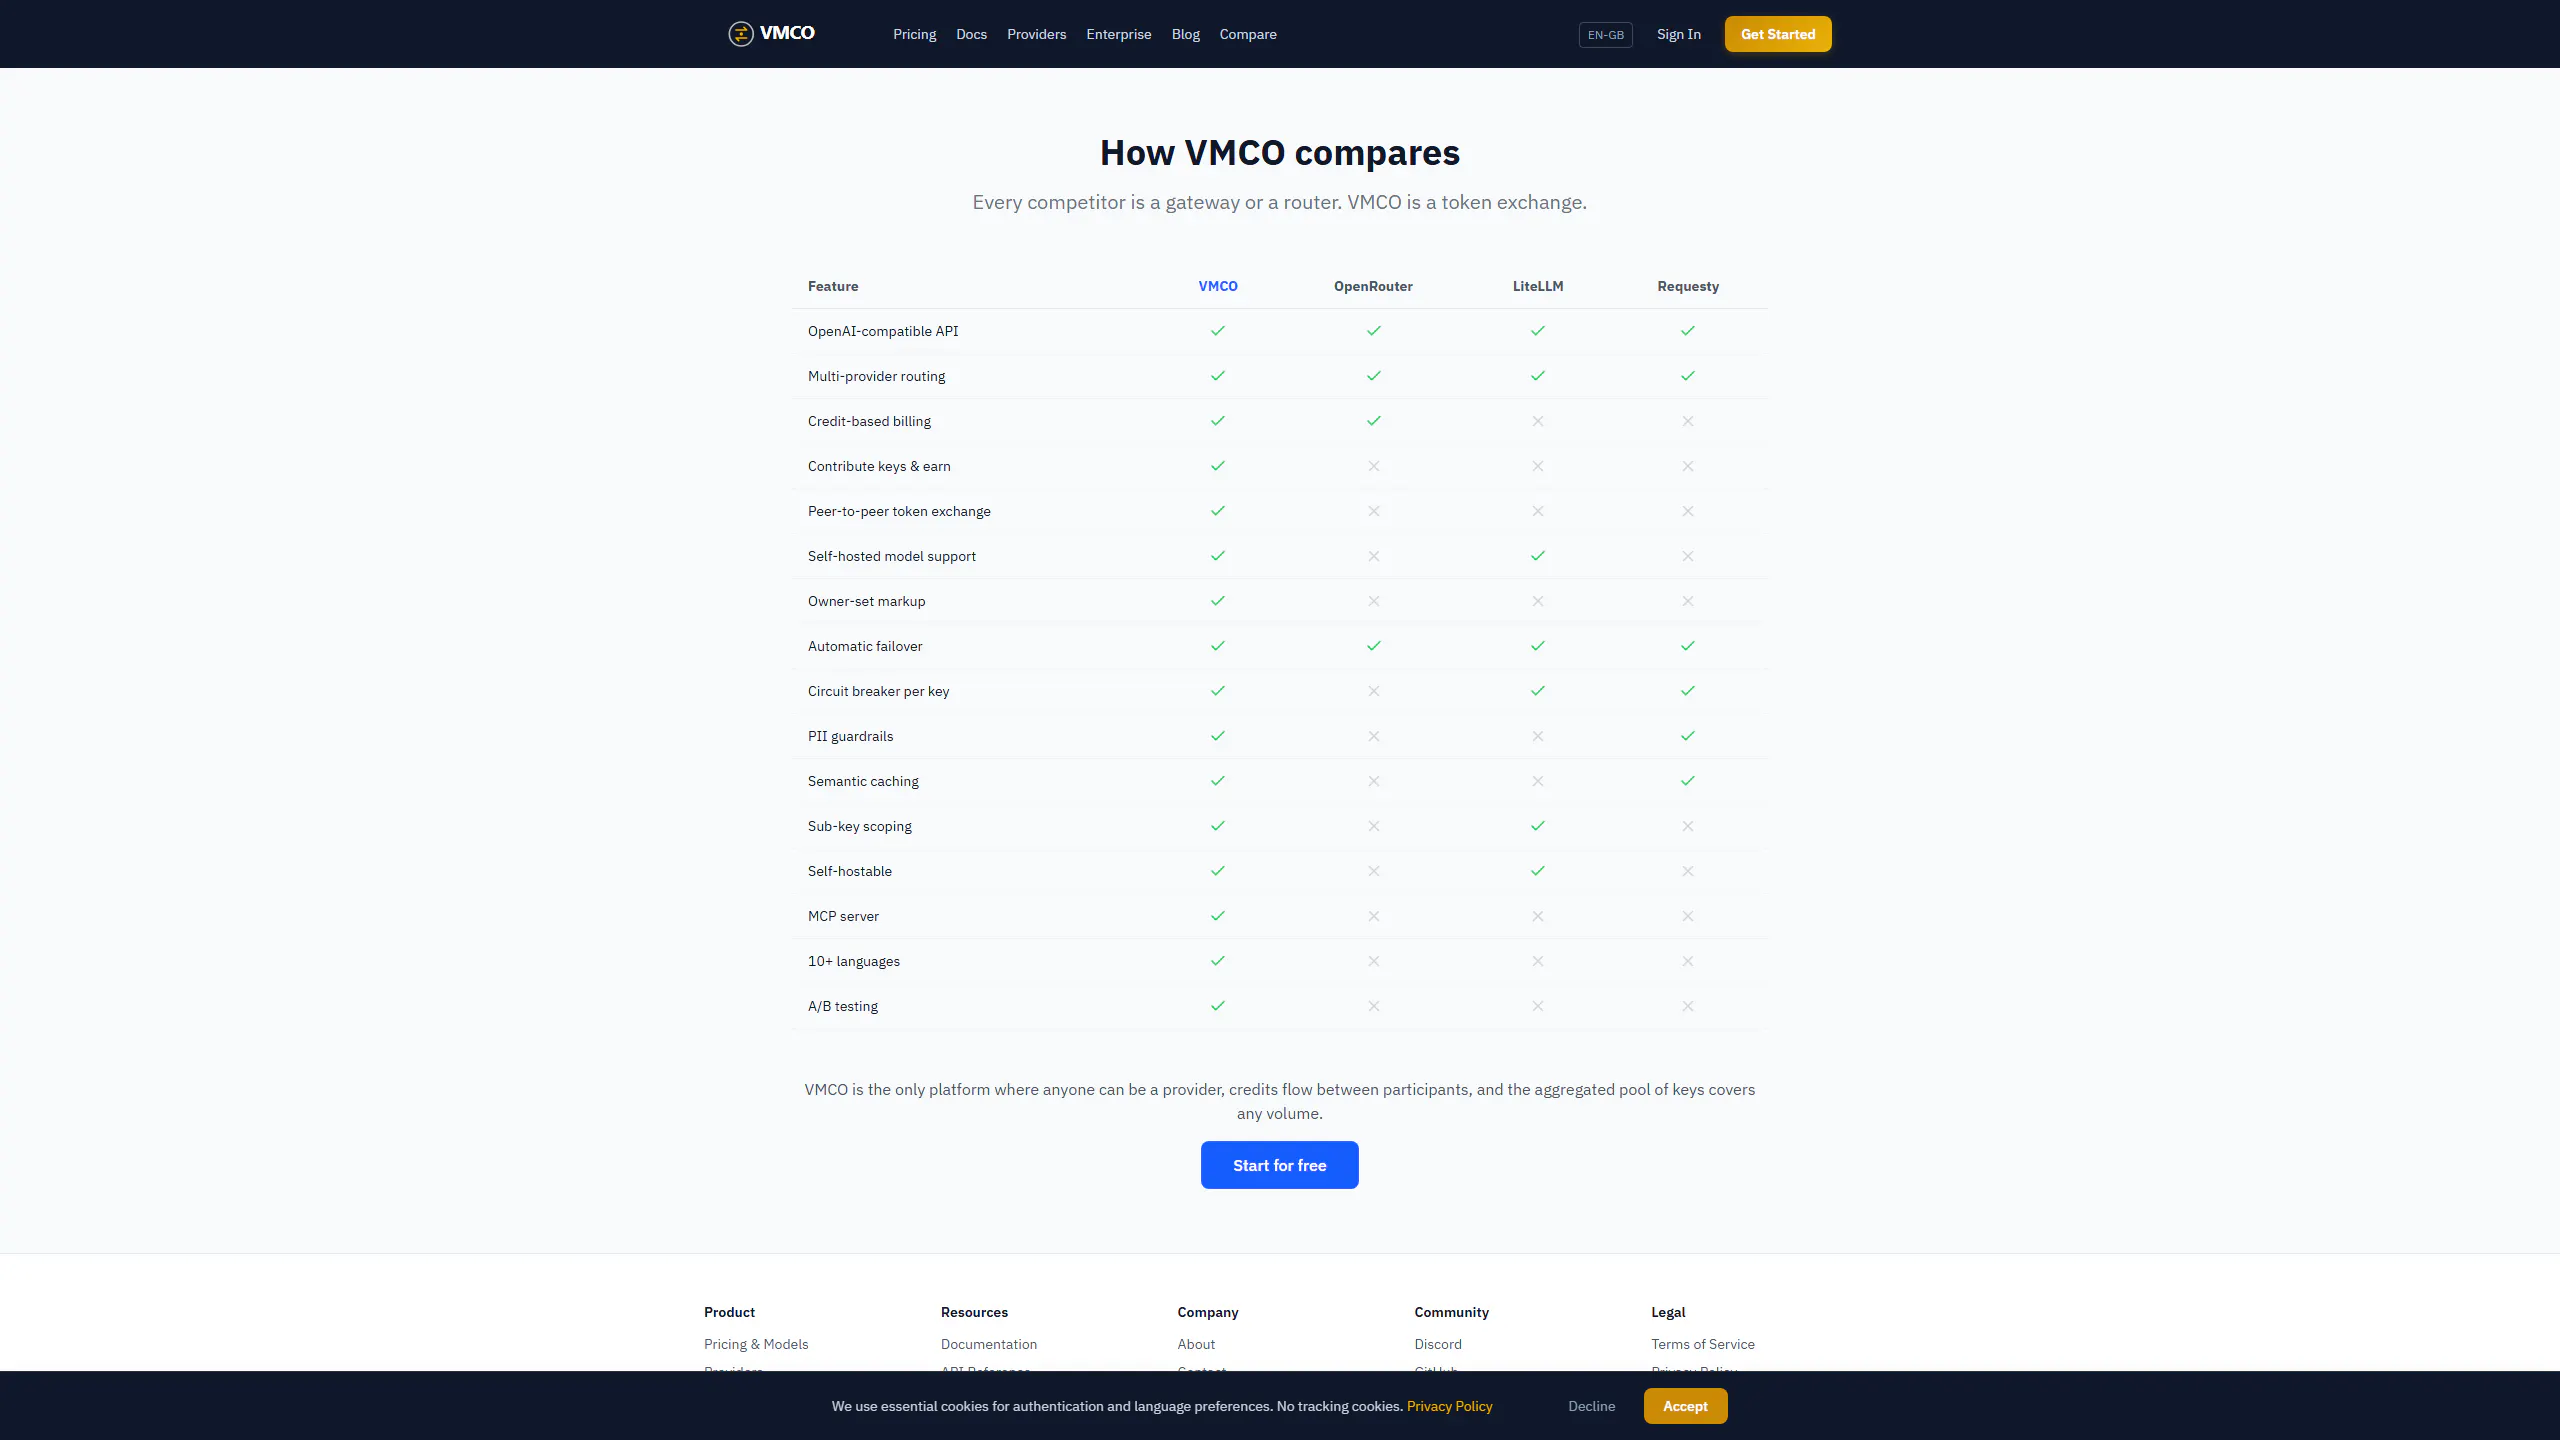Click the LiteLLM checkmark for Circuit breaker per key
The height and width of the screenshot is (1440, 2560).
1538,691
